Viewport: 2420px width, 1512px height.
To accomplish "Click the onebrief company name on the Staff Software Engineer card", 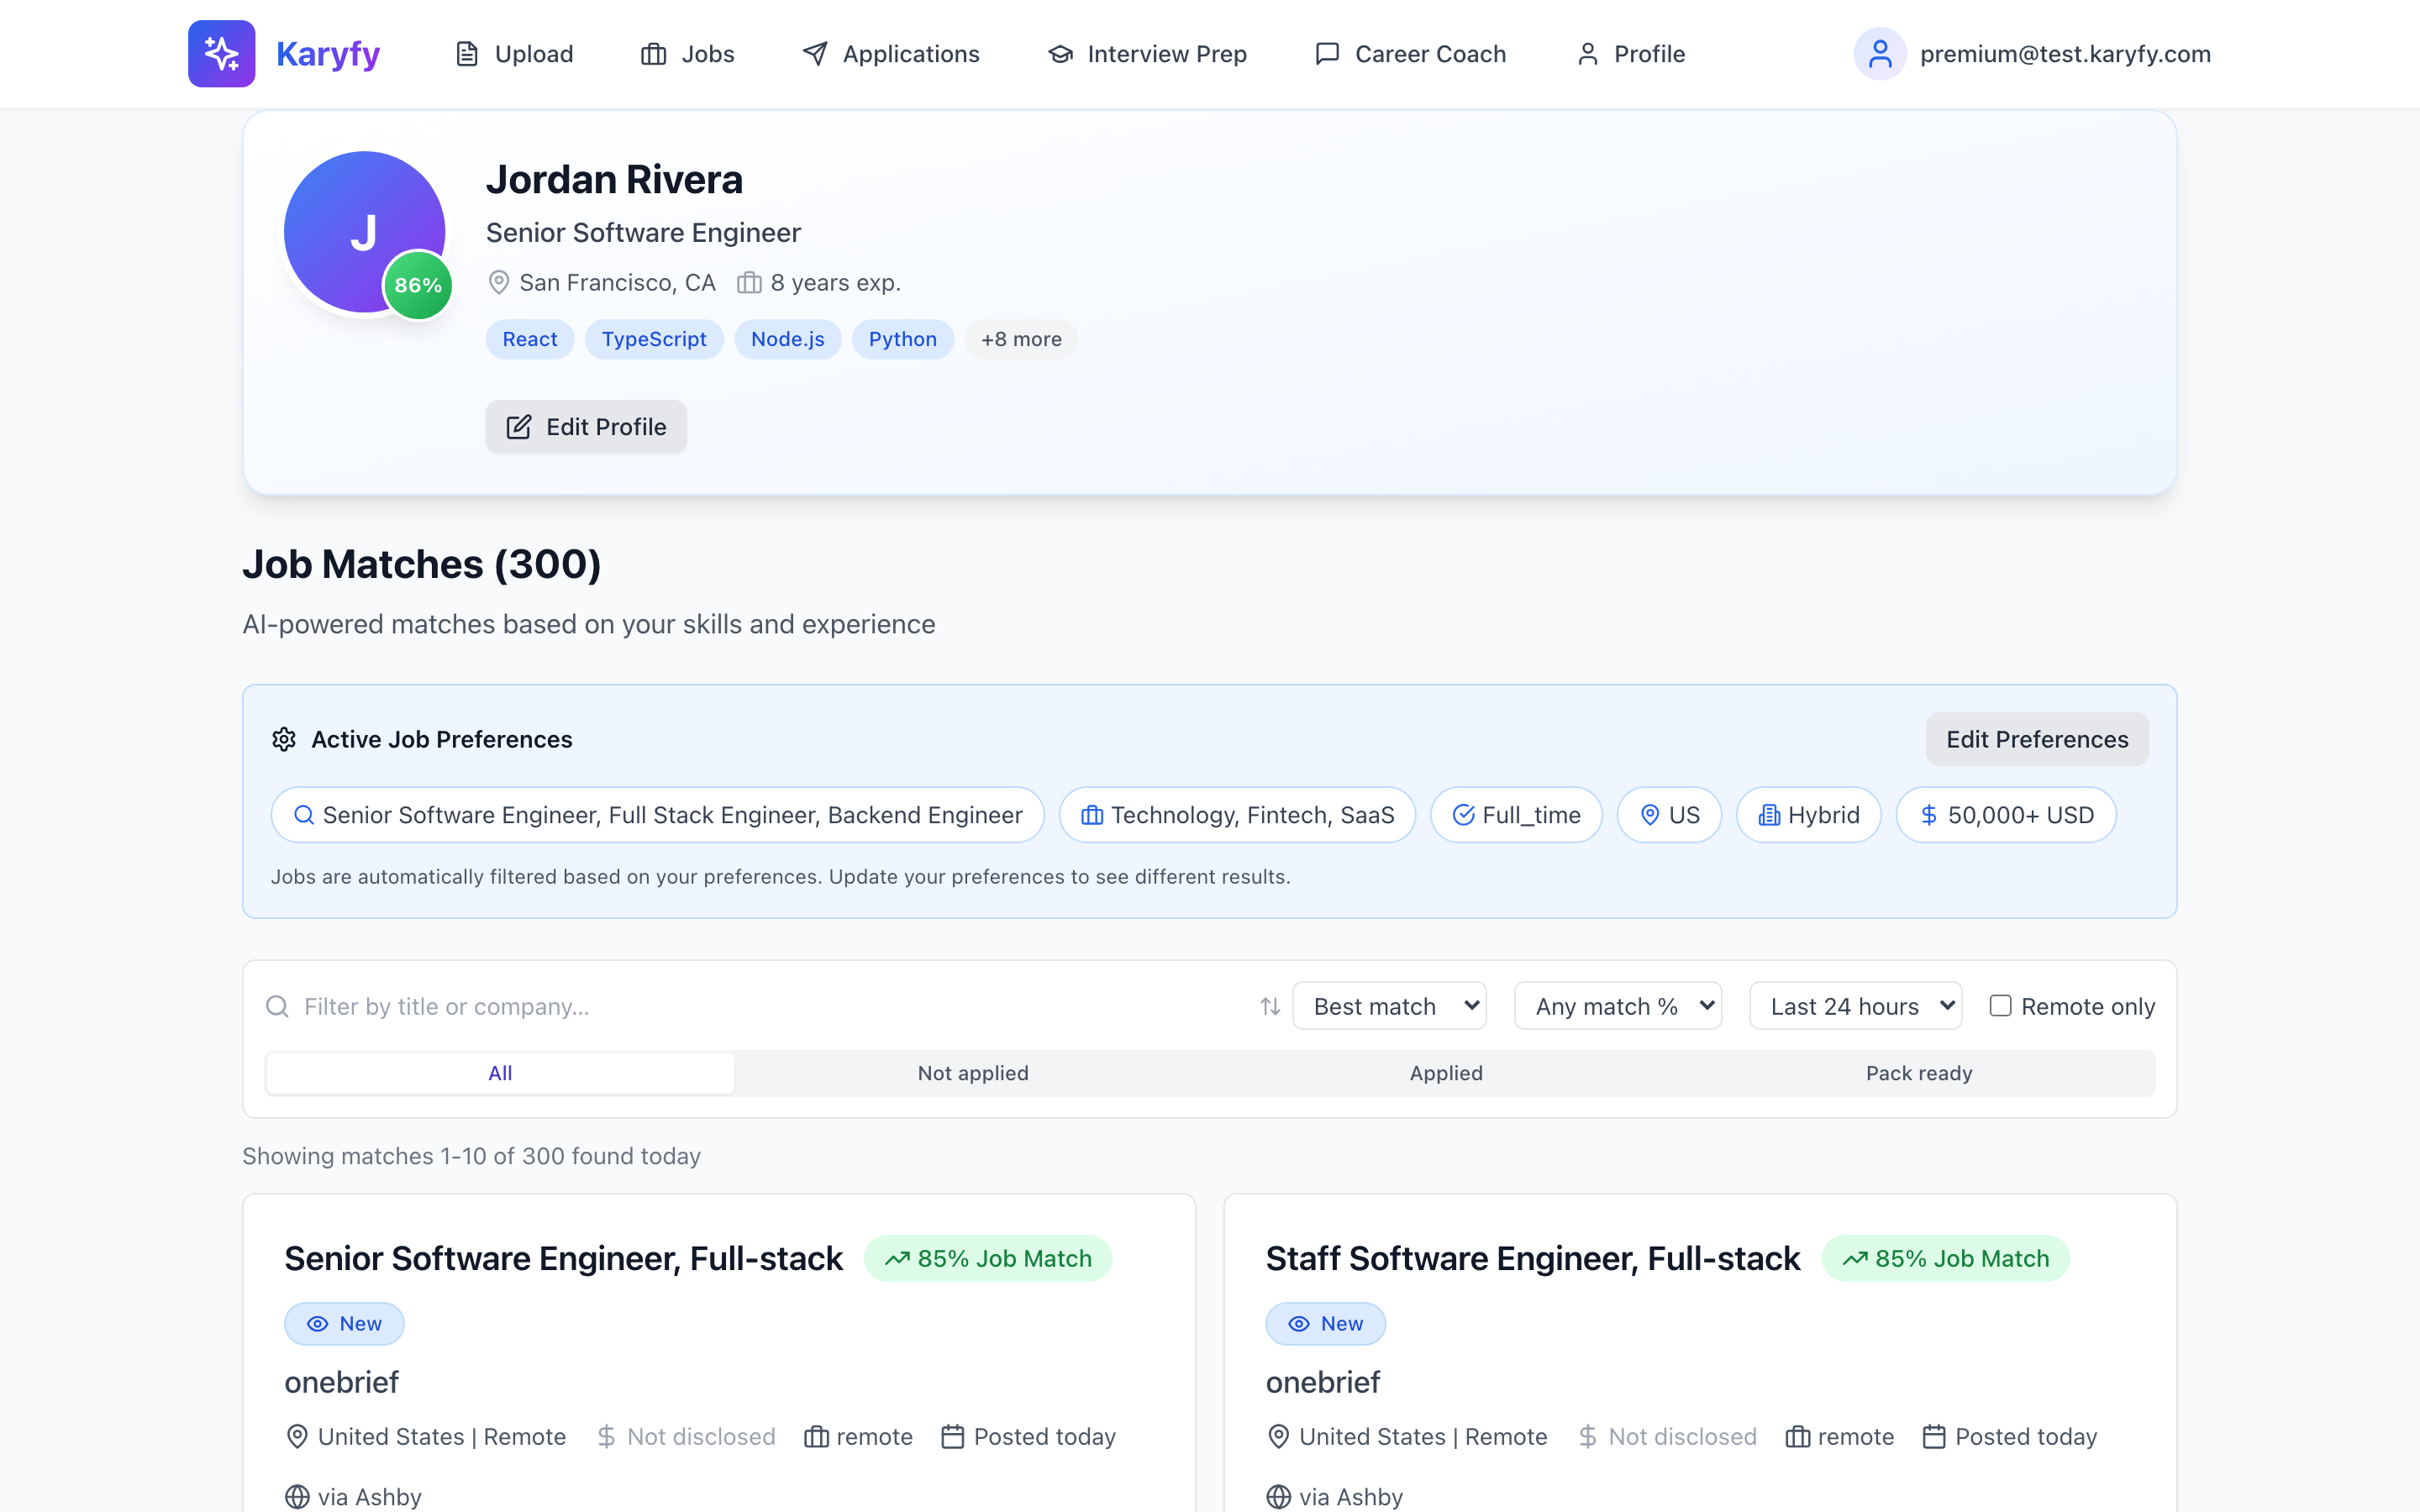I will [x=1323, y=1382].
